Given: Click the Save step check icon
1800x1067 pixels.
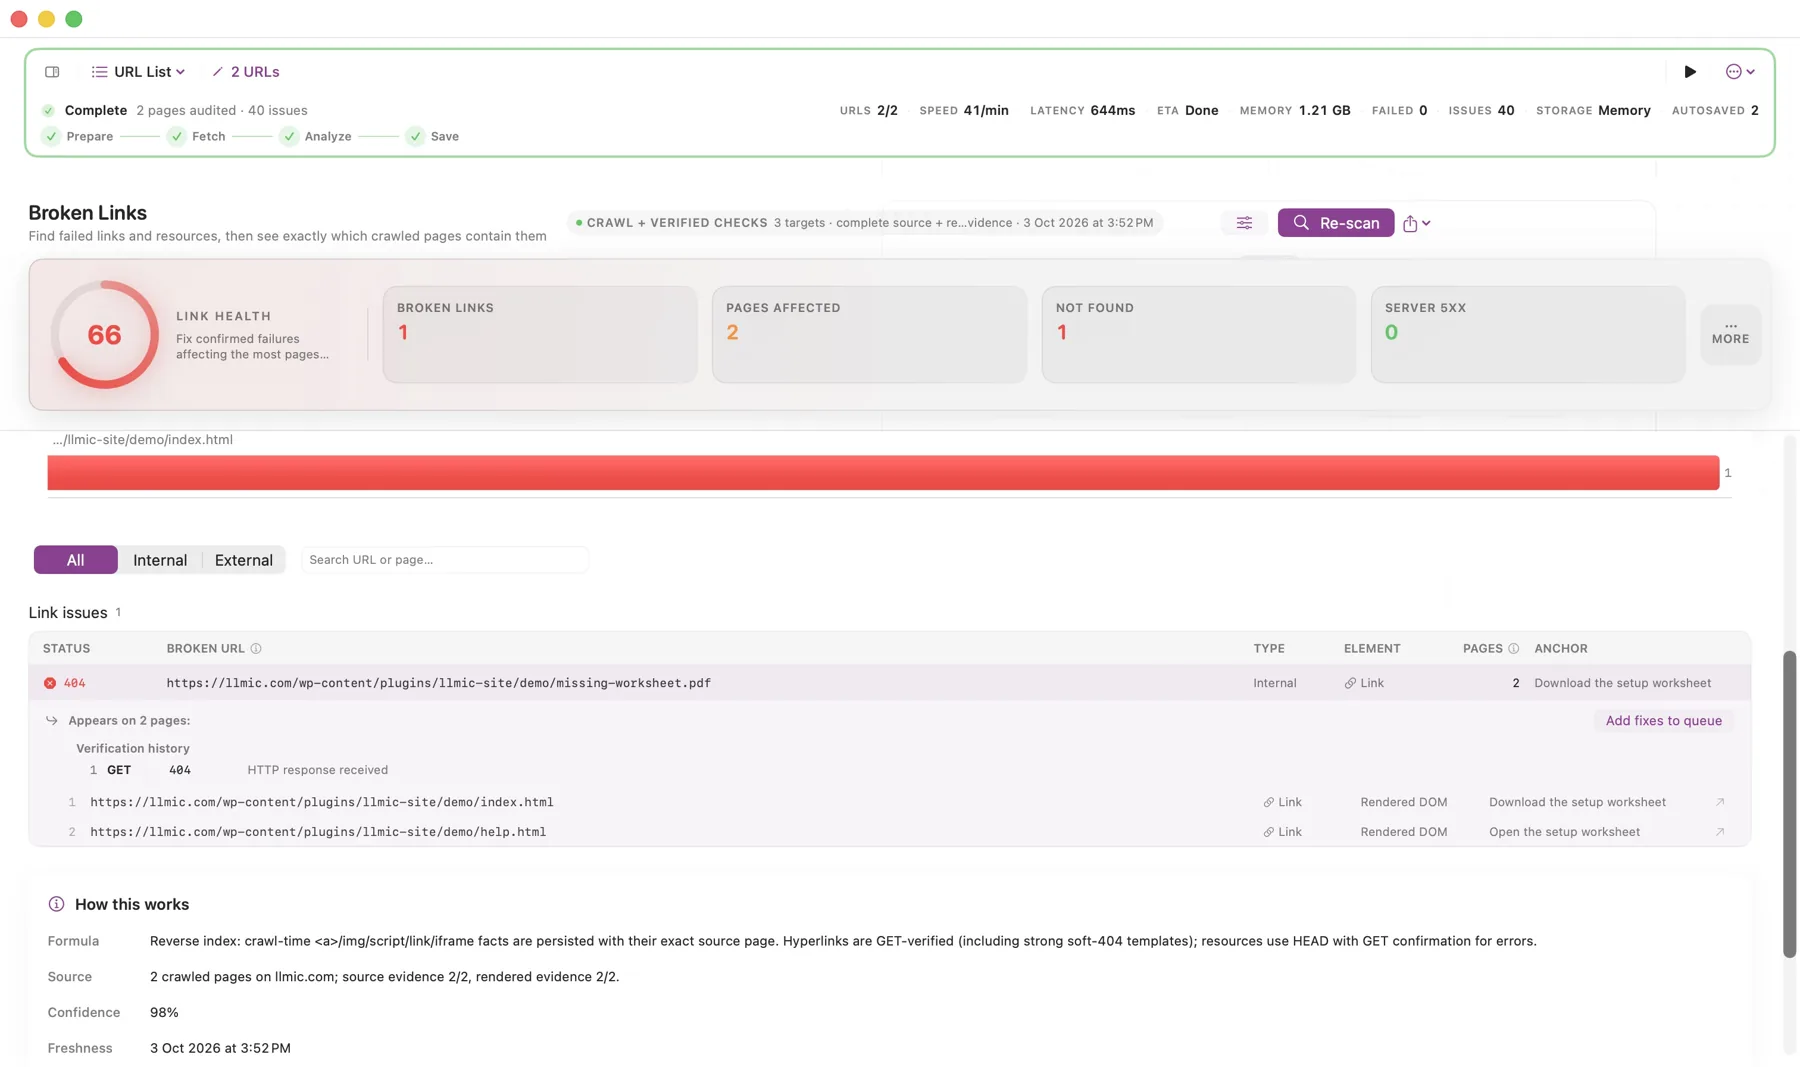Looking at the screenshot, I should coord(415,136).
